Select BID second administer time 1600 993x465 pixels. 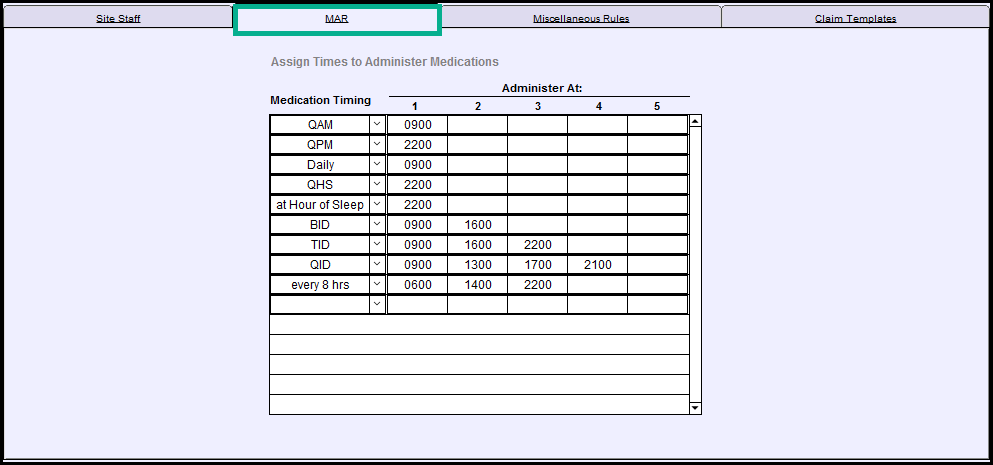click(477, 225)
